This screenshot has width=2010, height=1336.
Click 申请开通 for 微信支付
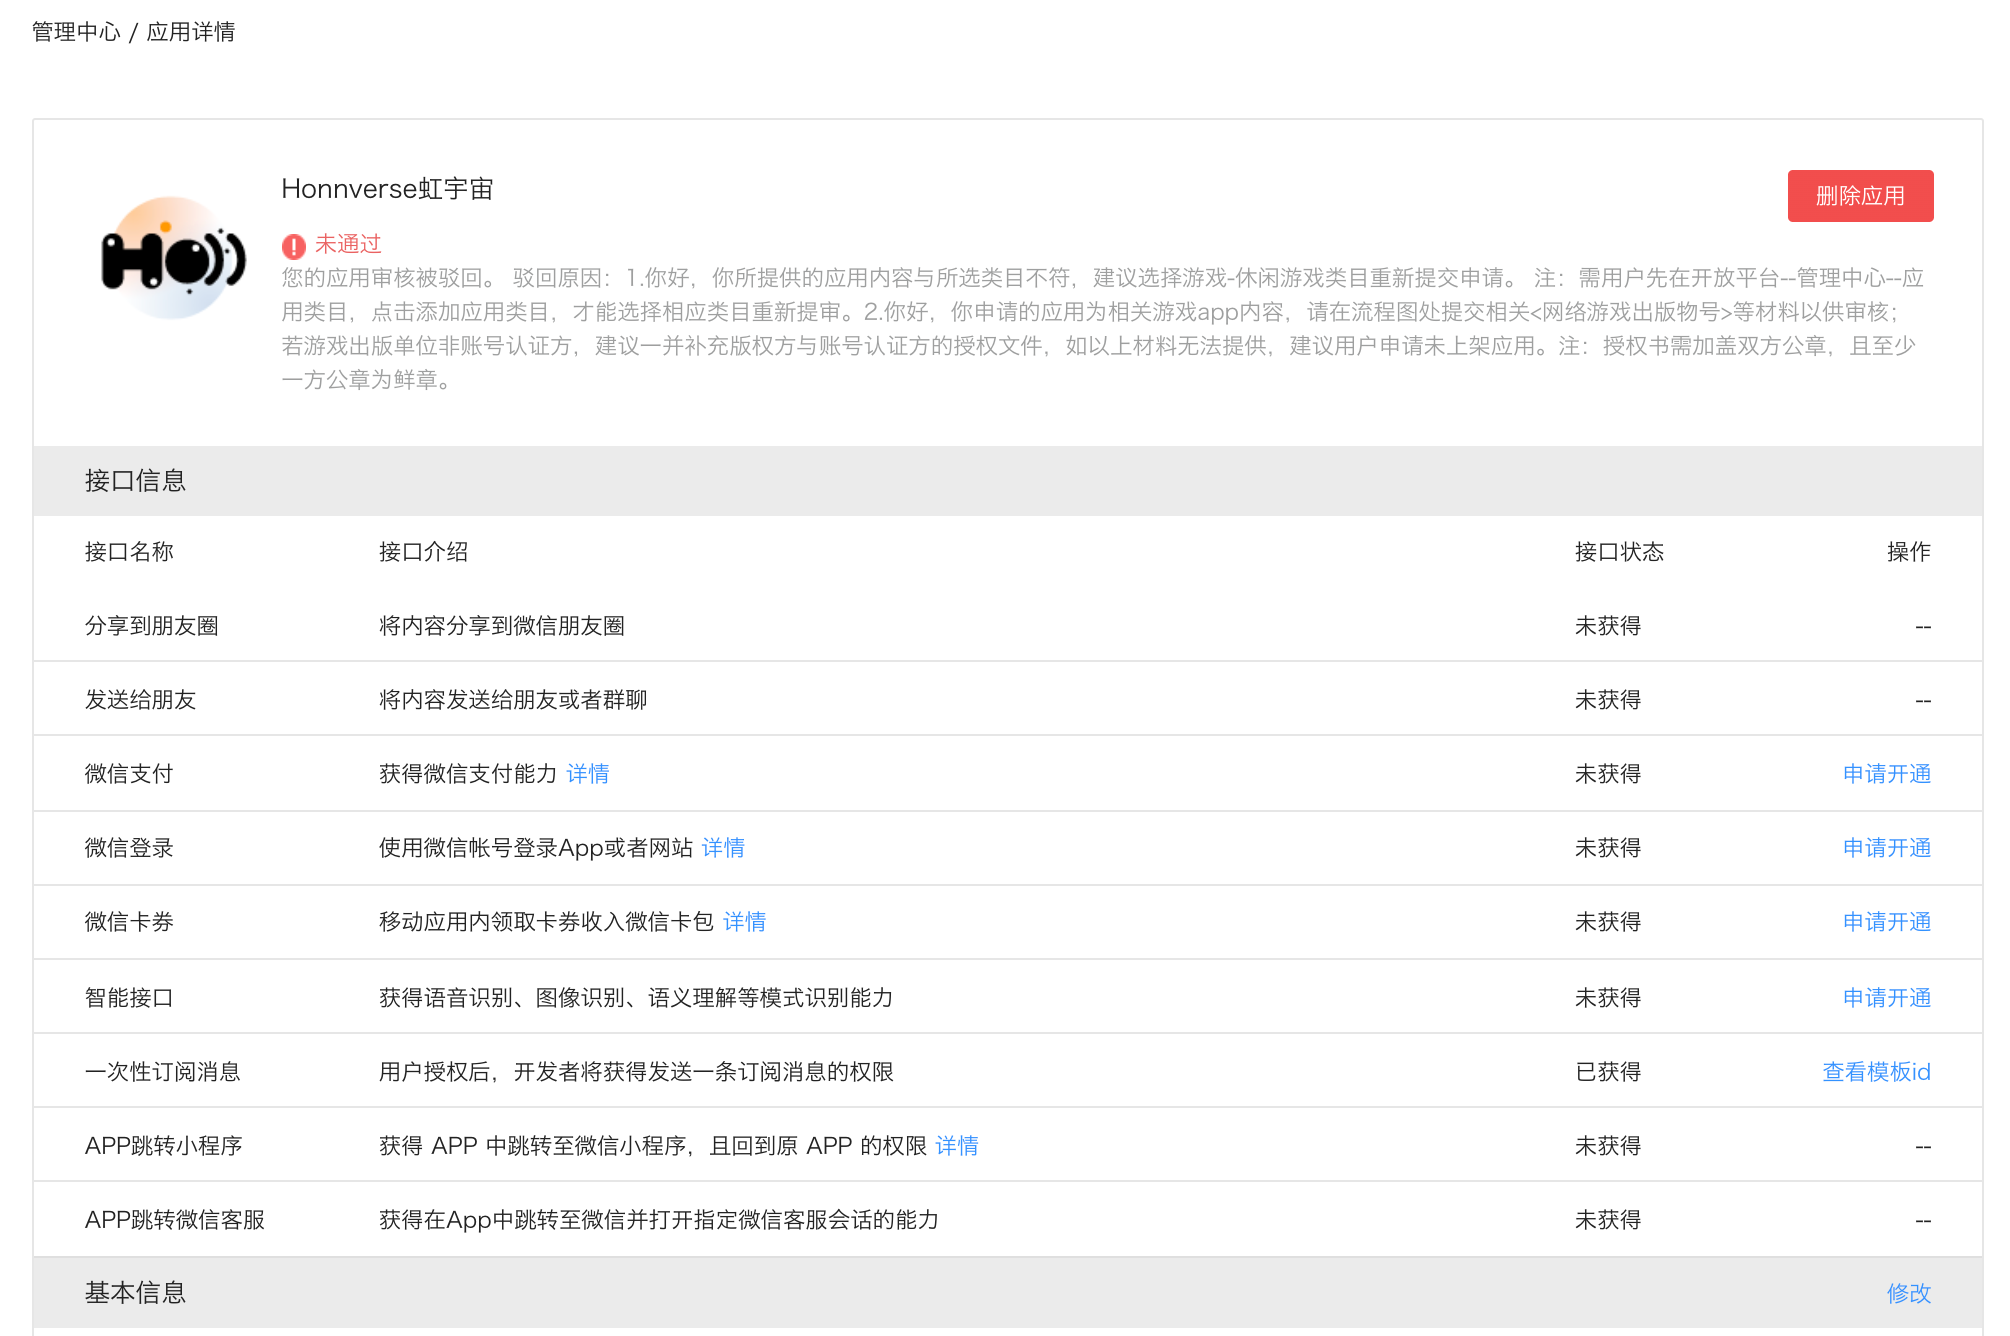click(1886, 774)
